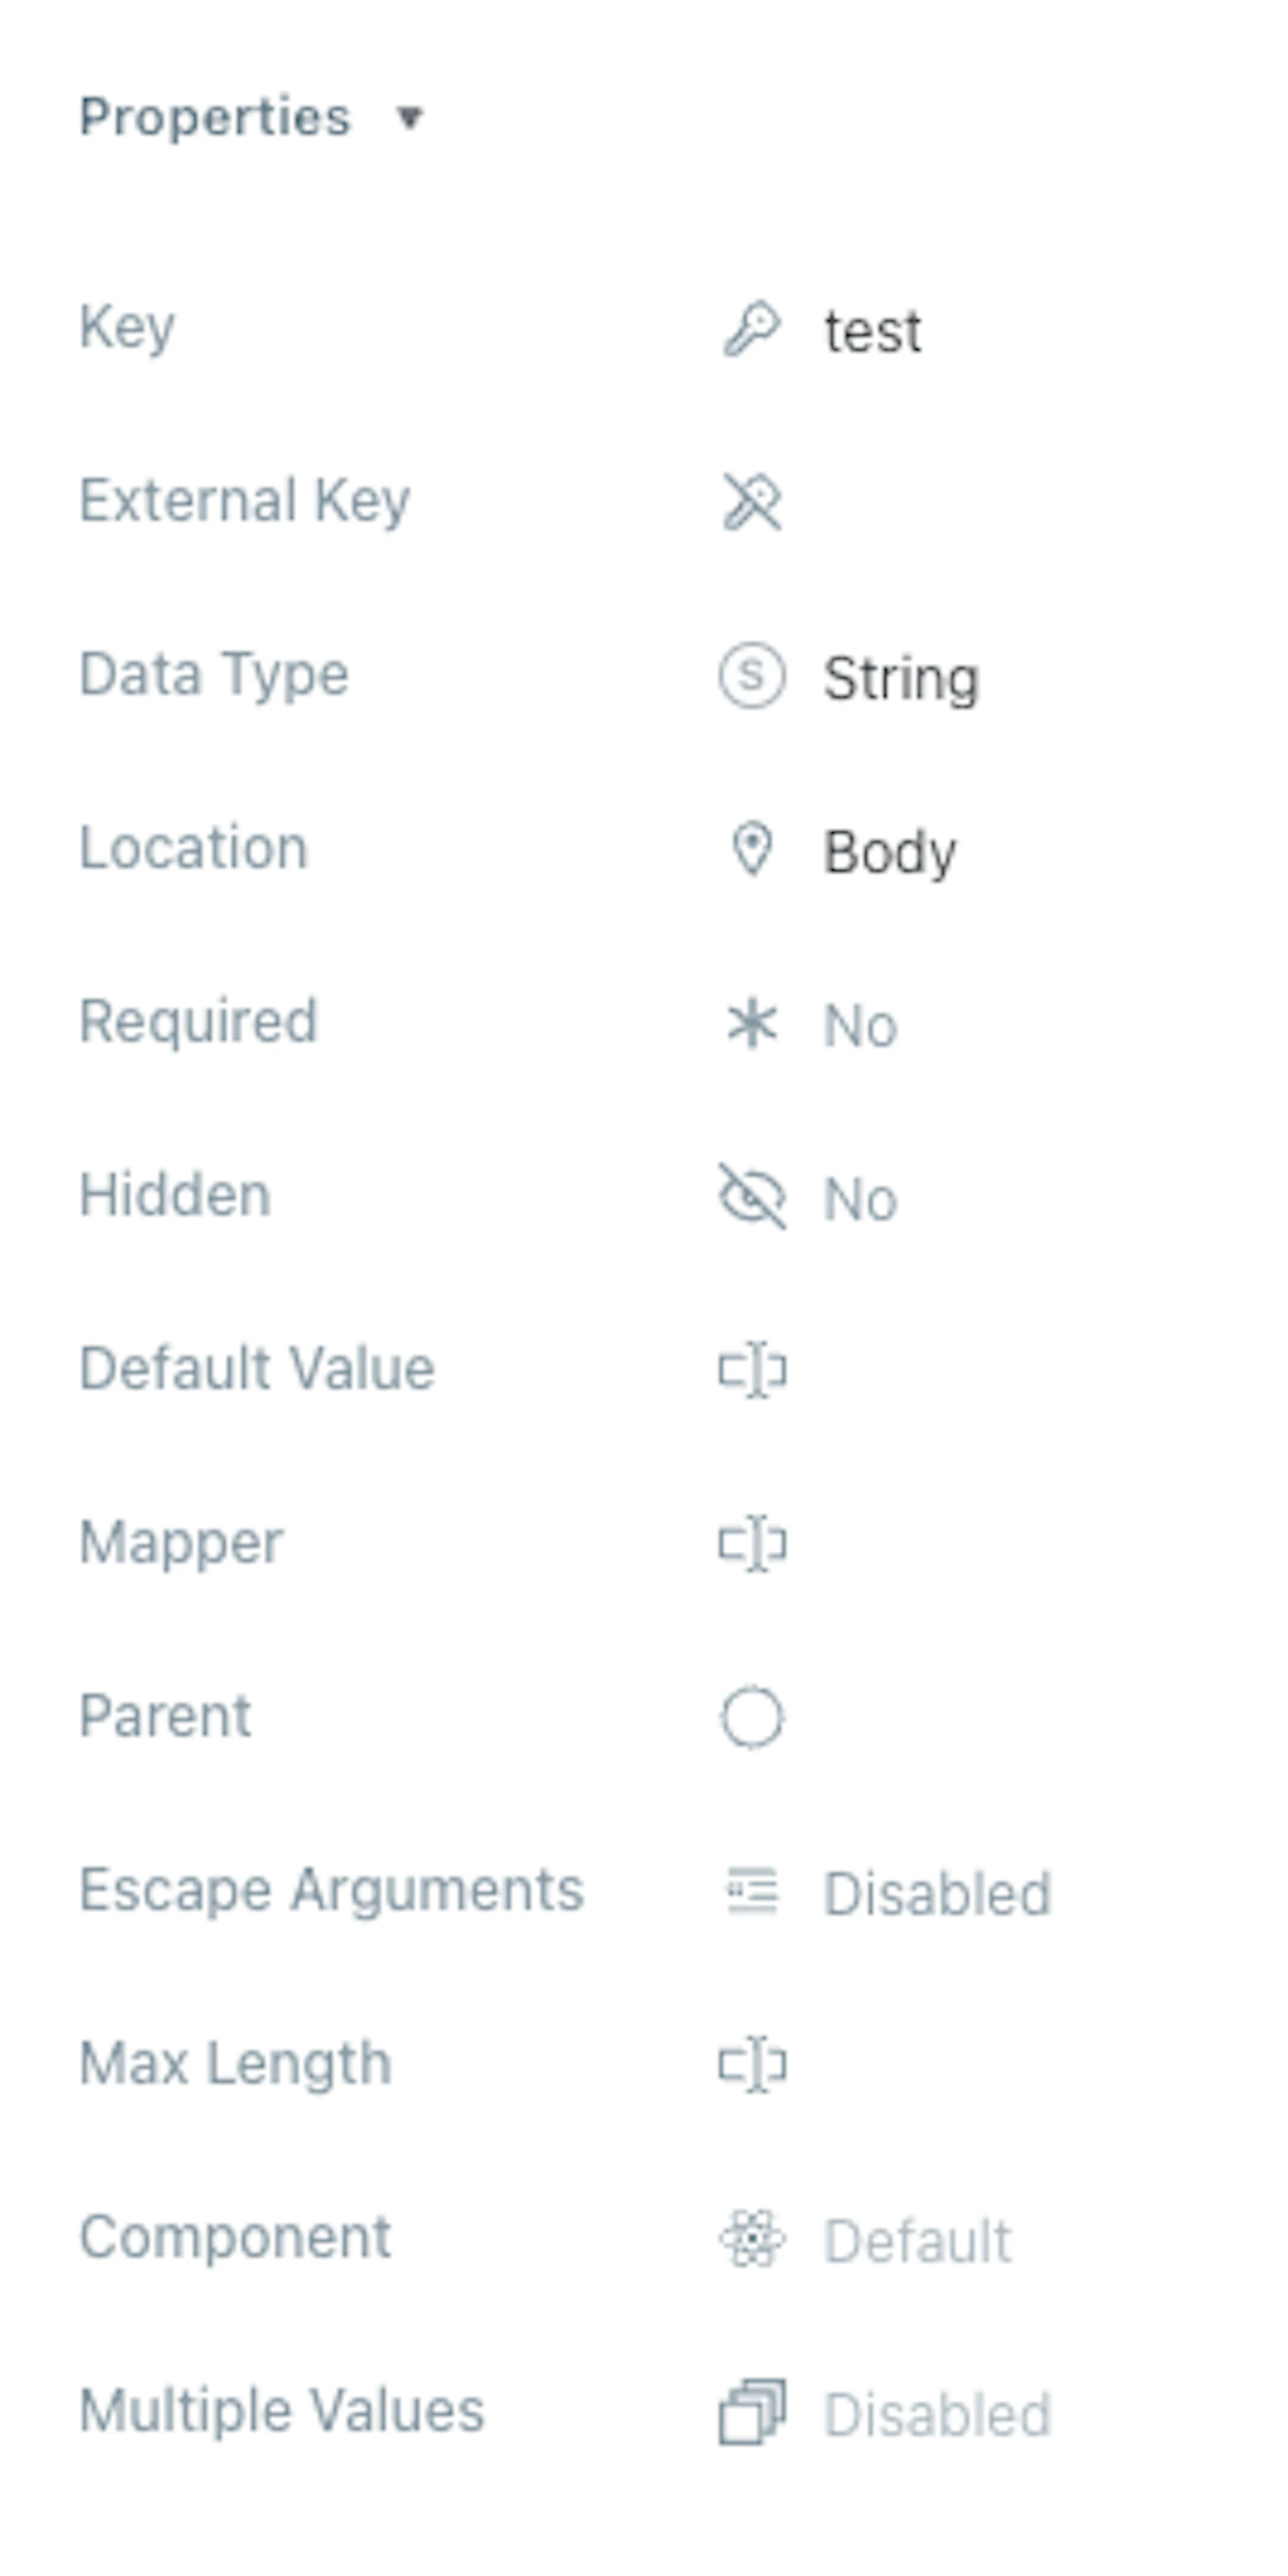Screen dimensions: 1288x2576
Task: Click the Component Default value
Action: (917, 2240)
